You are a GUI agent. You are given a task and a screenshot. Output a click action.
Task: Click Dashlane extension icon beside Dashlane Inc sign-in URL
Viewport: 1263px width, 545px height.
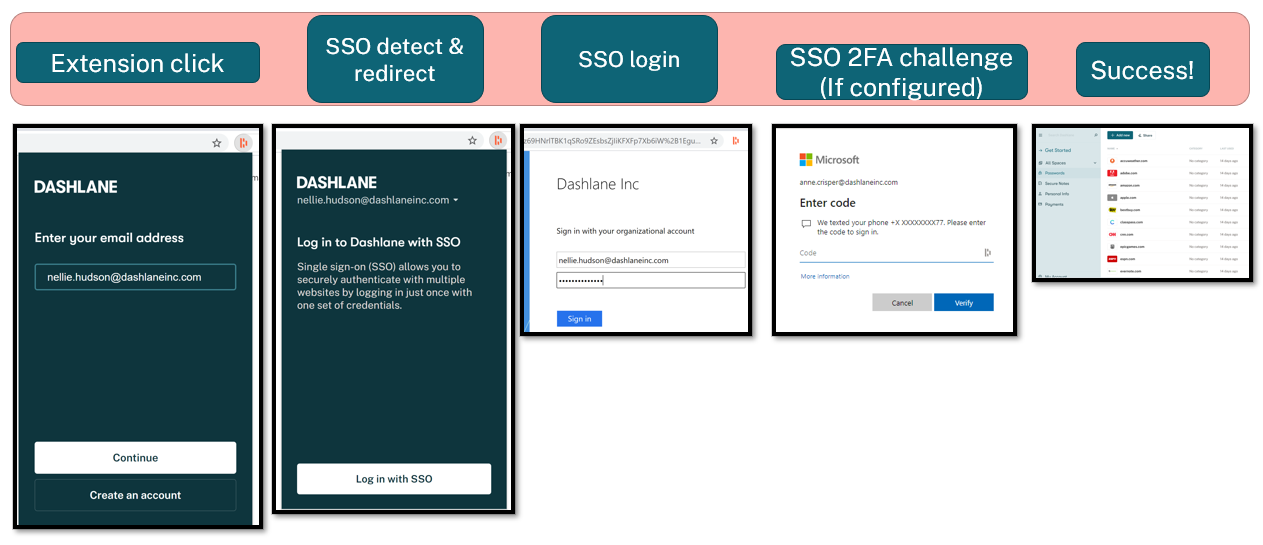pos(737,141)
